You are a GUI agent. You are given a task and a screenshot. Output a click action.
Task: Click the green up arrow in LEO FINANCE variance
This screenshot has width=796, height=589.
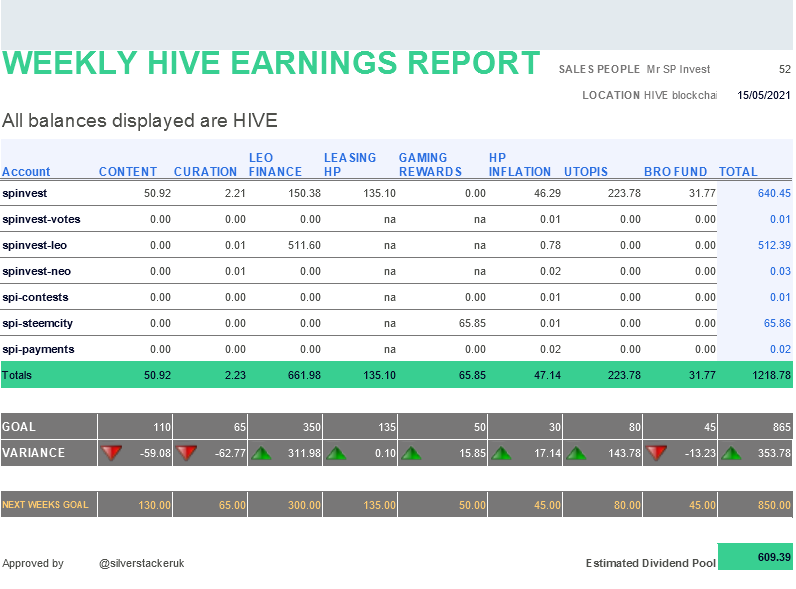click(261, 453)
